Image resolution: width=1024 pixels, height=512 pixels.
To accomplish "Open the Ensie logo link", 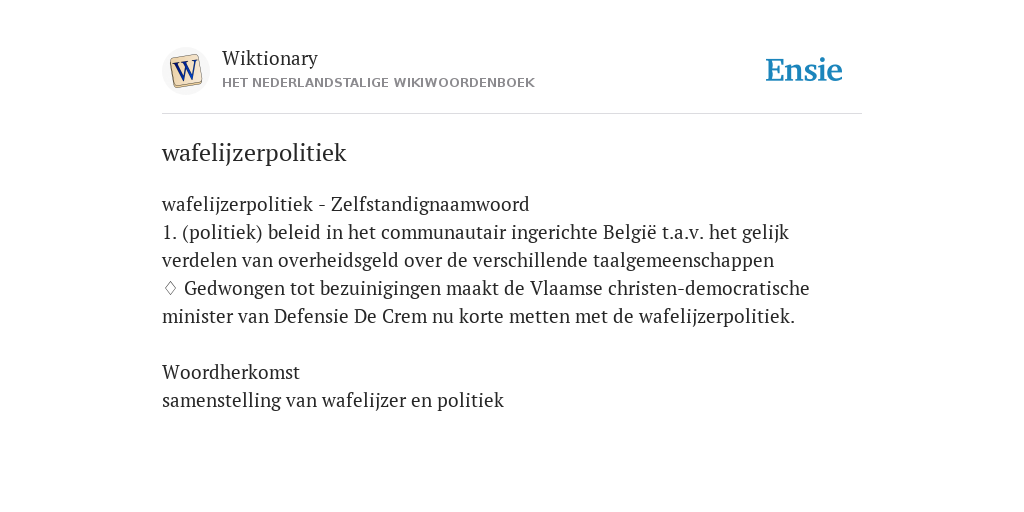I will (x=803, y=71).
